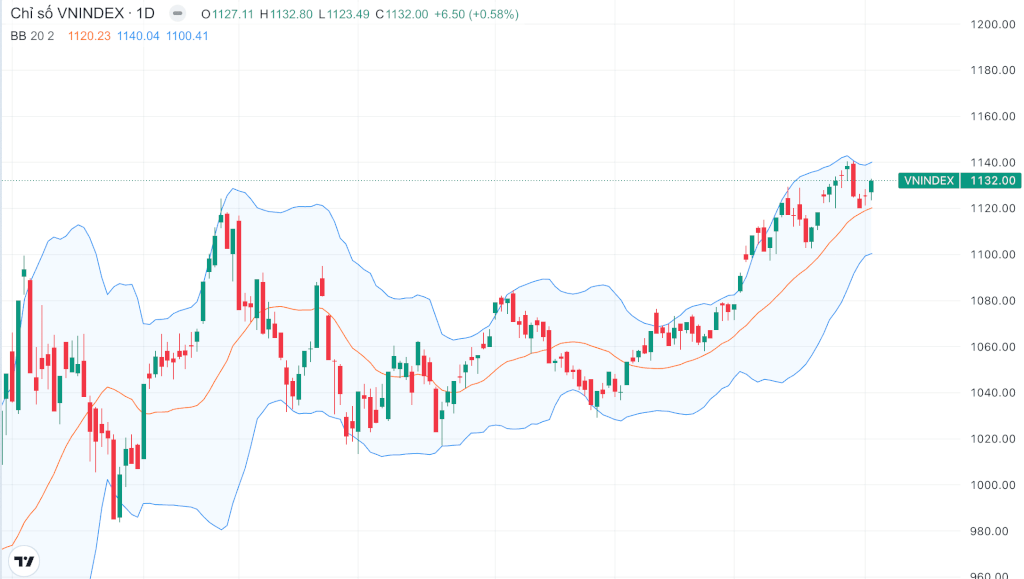Image resolution: width=1024 pixels, height=579 pixels.
Task: Click the upper band value 1140.04
Action: point(138,36)
